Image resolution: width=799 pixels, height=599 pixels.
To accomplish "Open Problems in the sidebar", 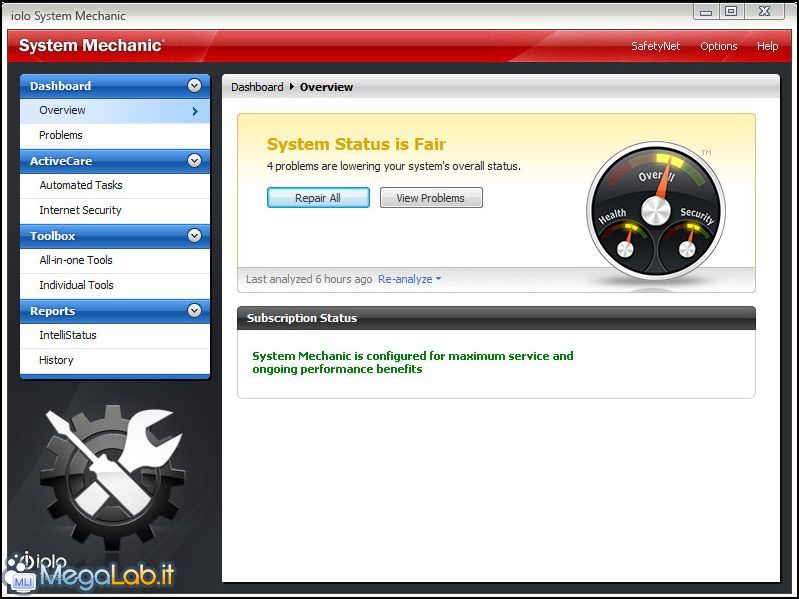I will (x=115, y=135).
